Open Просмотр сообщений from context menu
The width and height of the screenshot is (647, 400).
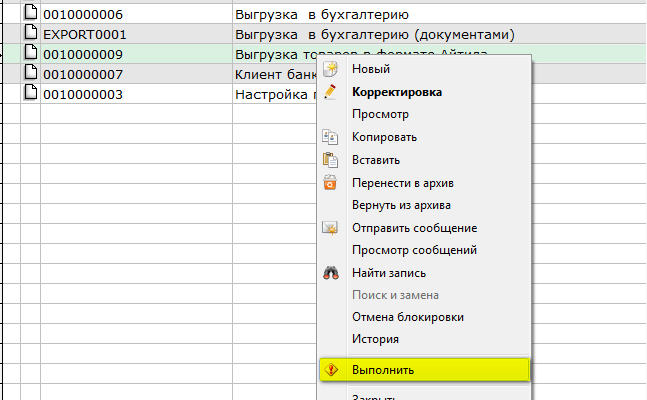pos(413,250)
